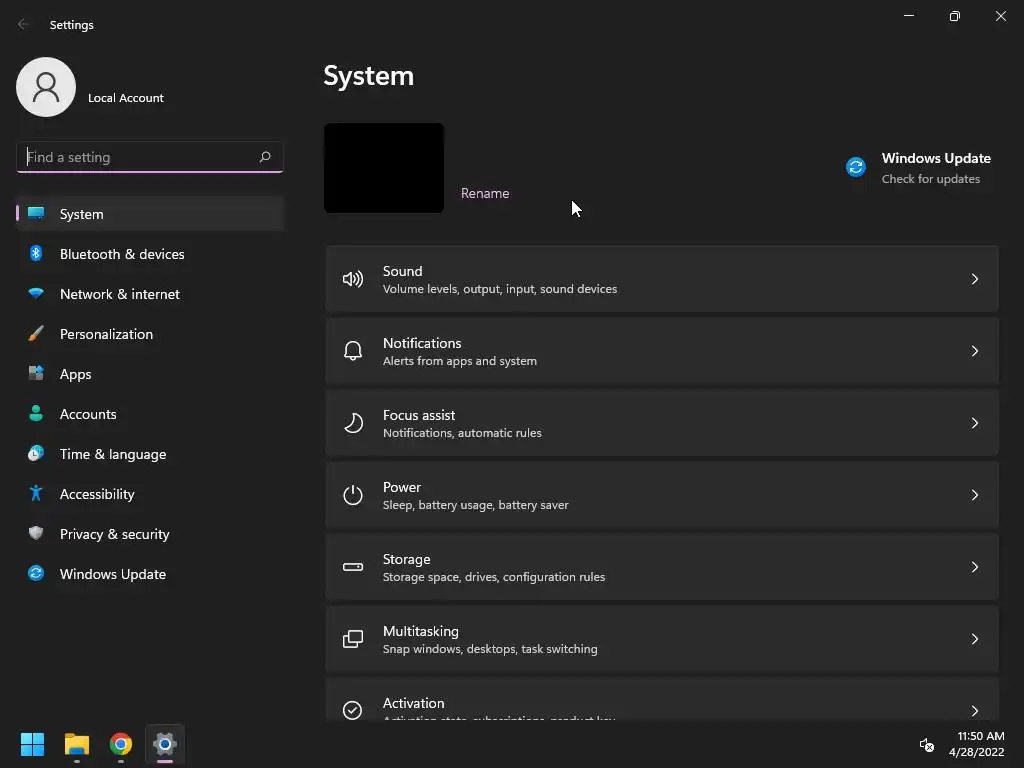Viewport: 1024px width, 768px height.
Task: Click the System monitor icon in sidebar
Action: point(36,214)
